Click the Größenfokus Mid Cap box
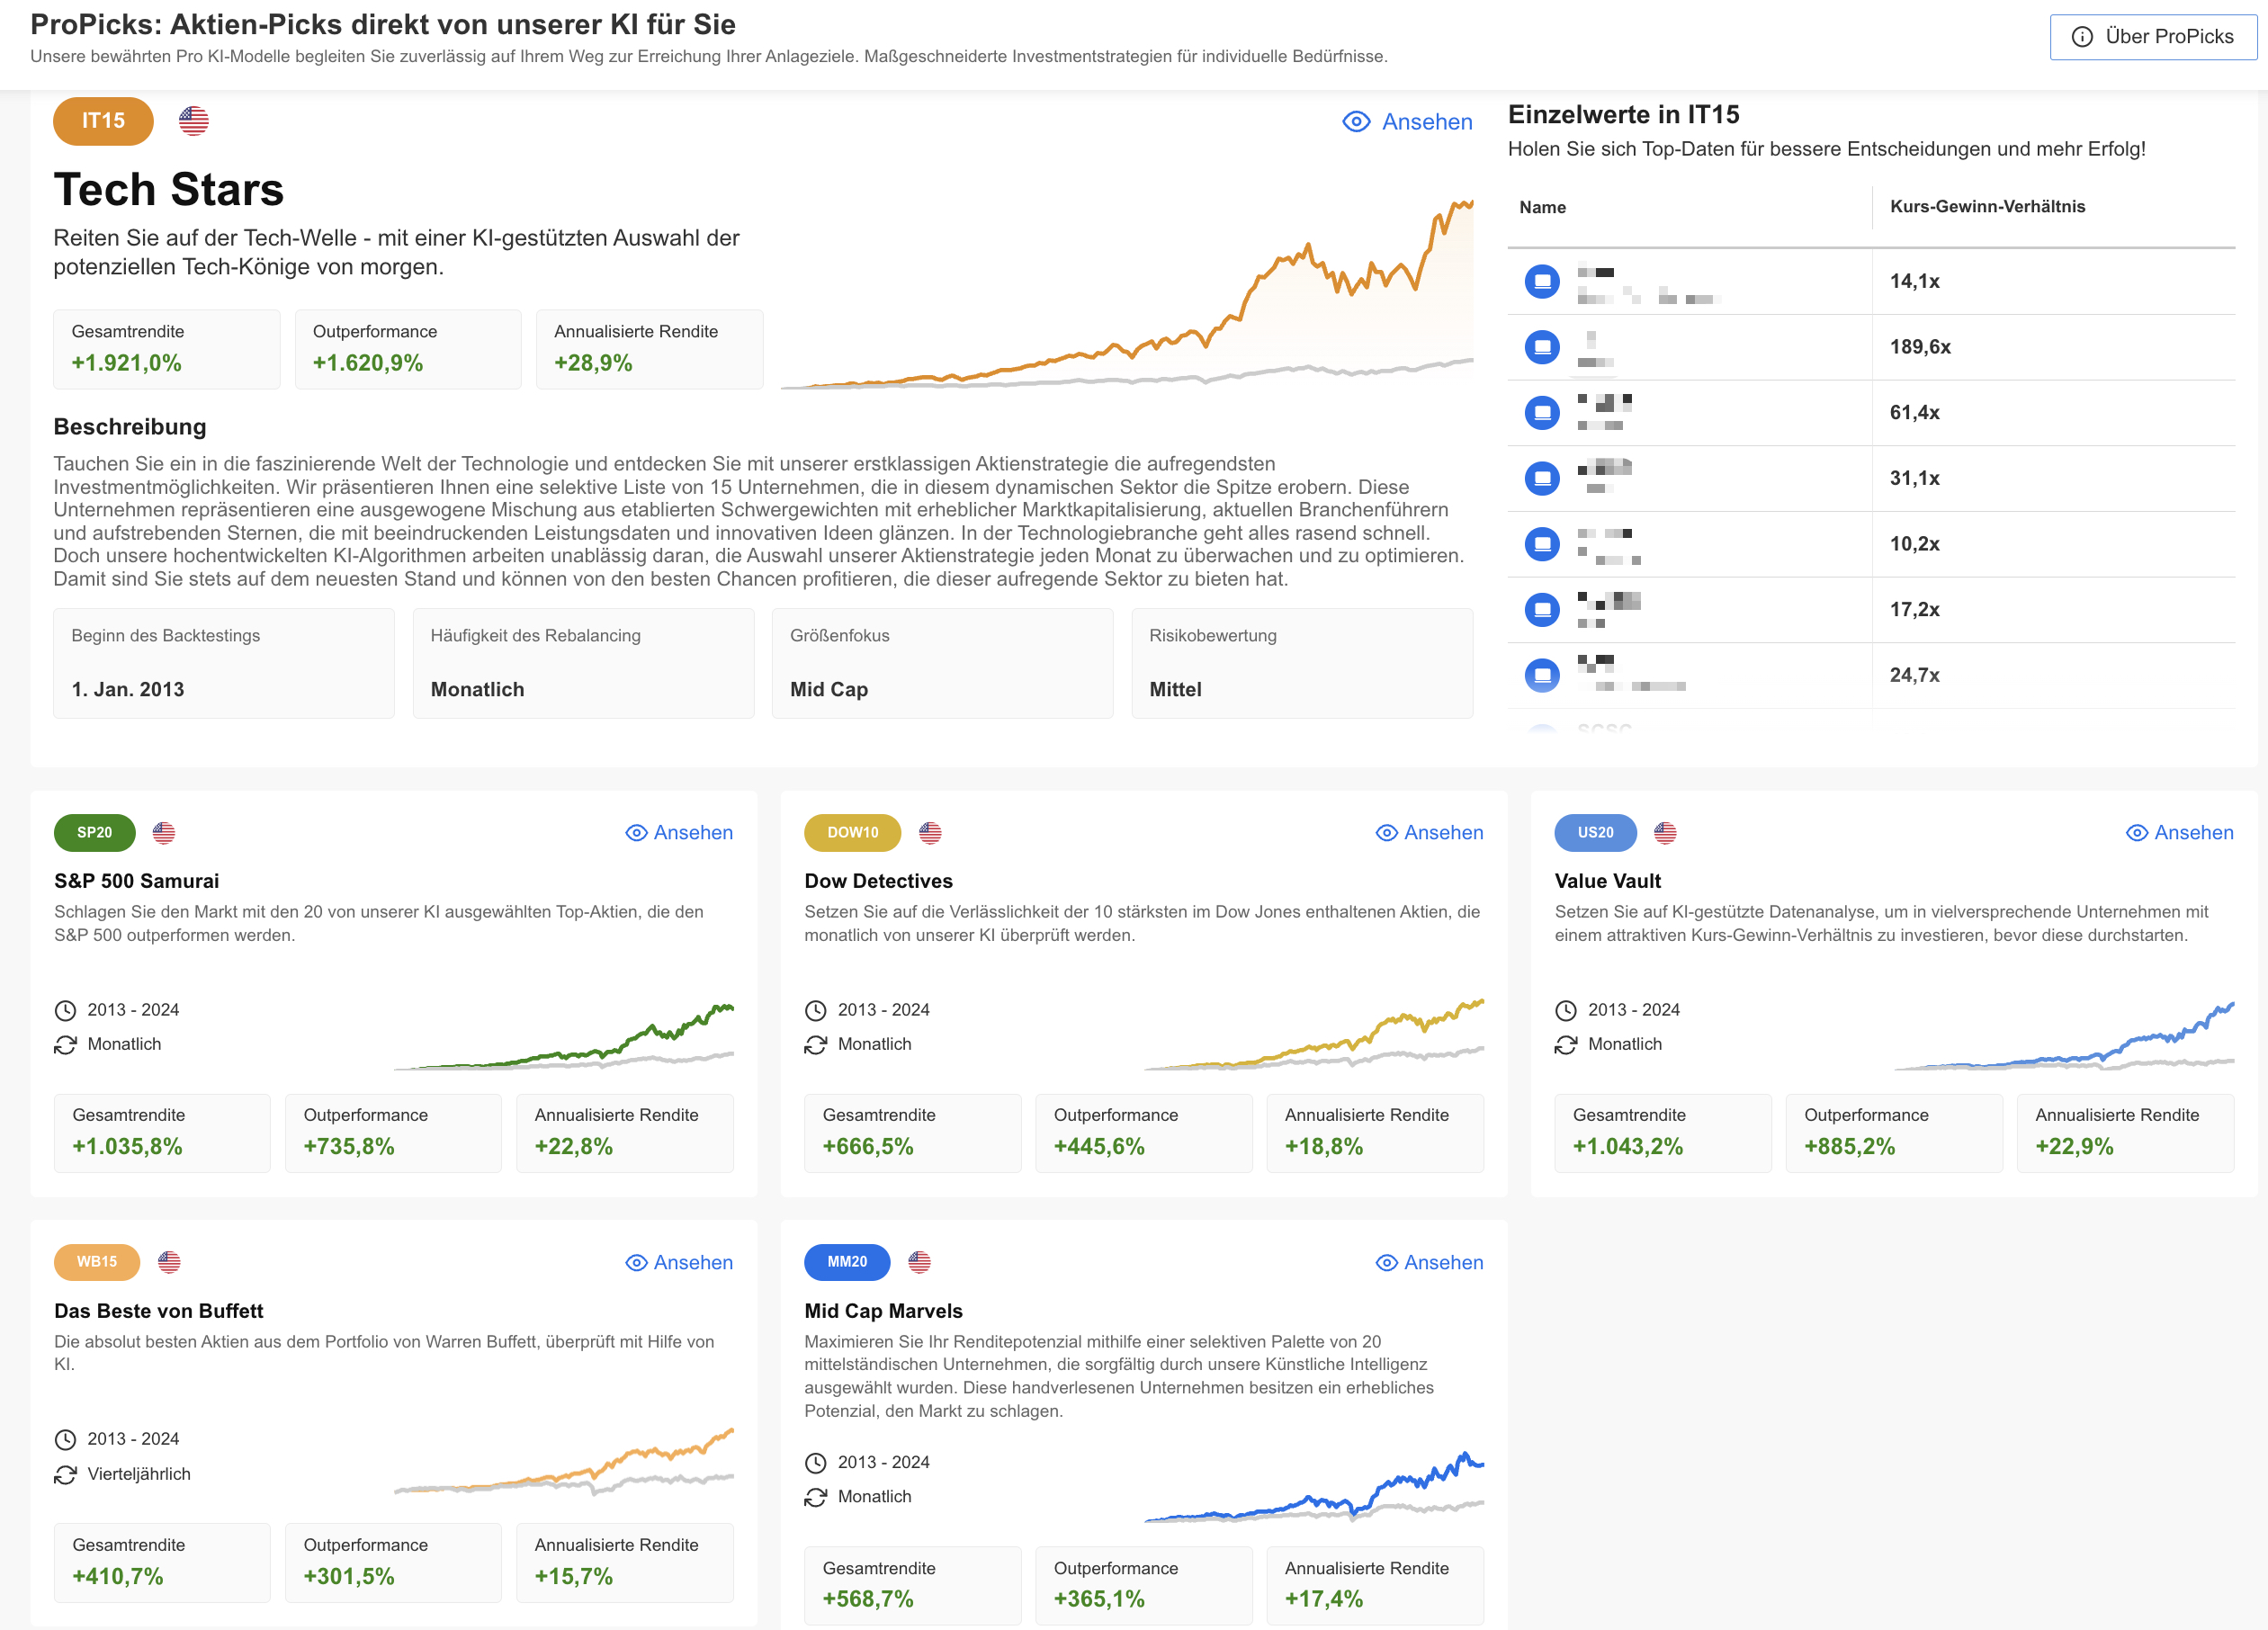 (x=942, y=663)
